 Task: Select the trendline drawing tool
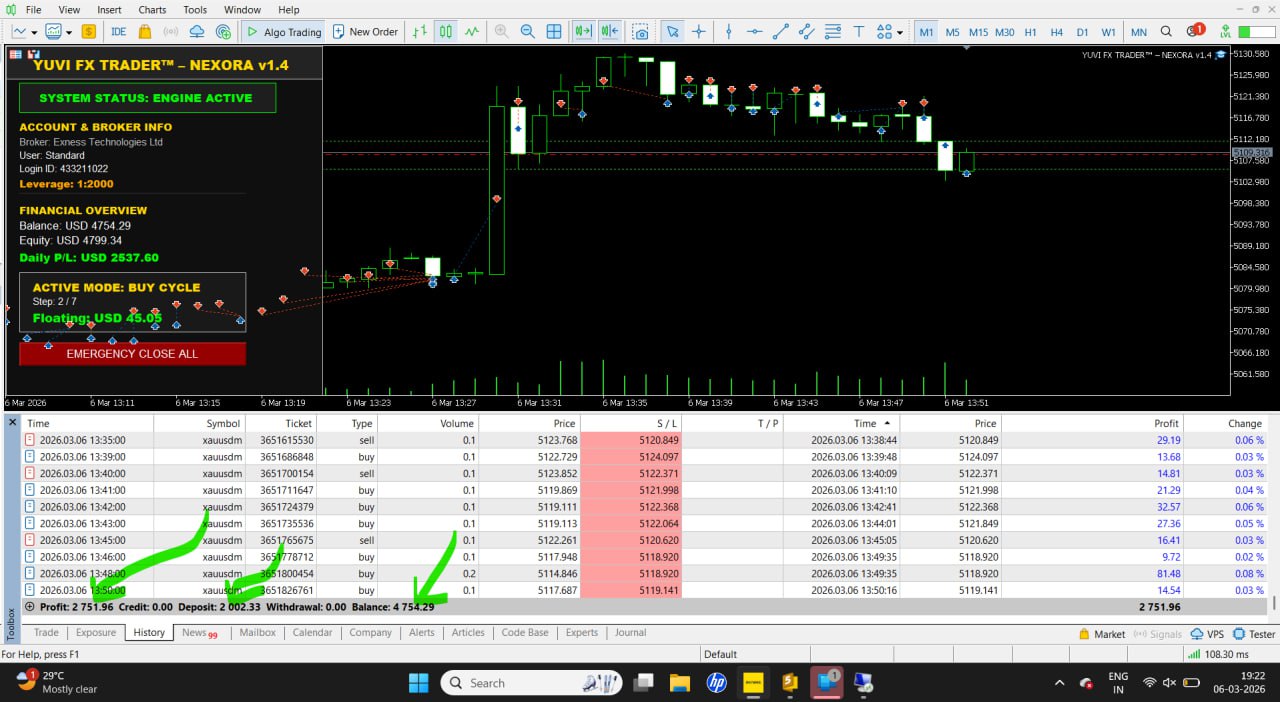point(780,32)
